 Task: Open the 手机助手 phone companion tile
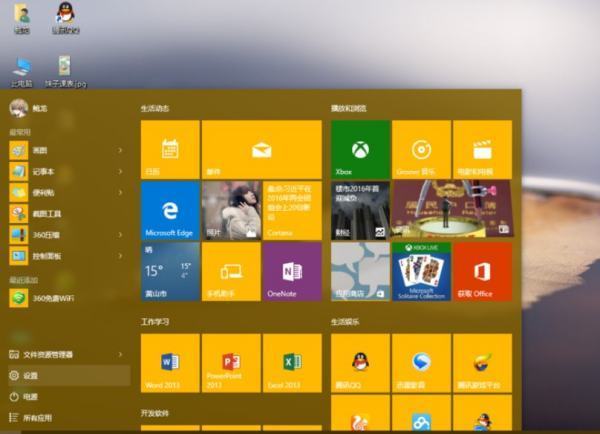232,271
